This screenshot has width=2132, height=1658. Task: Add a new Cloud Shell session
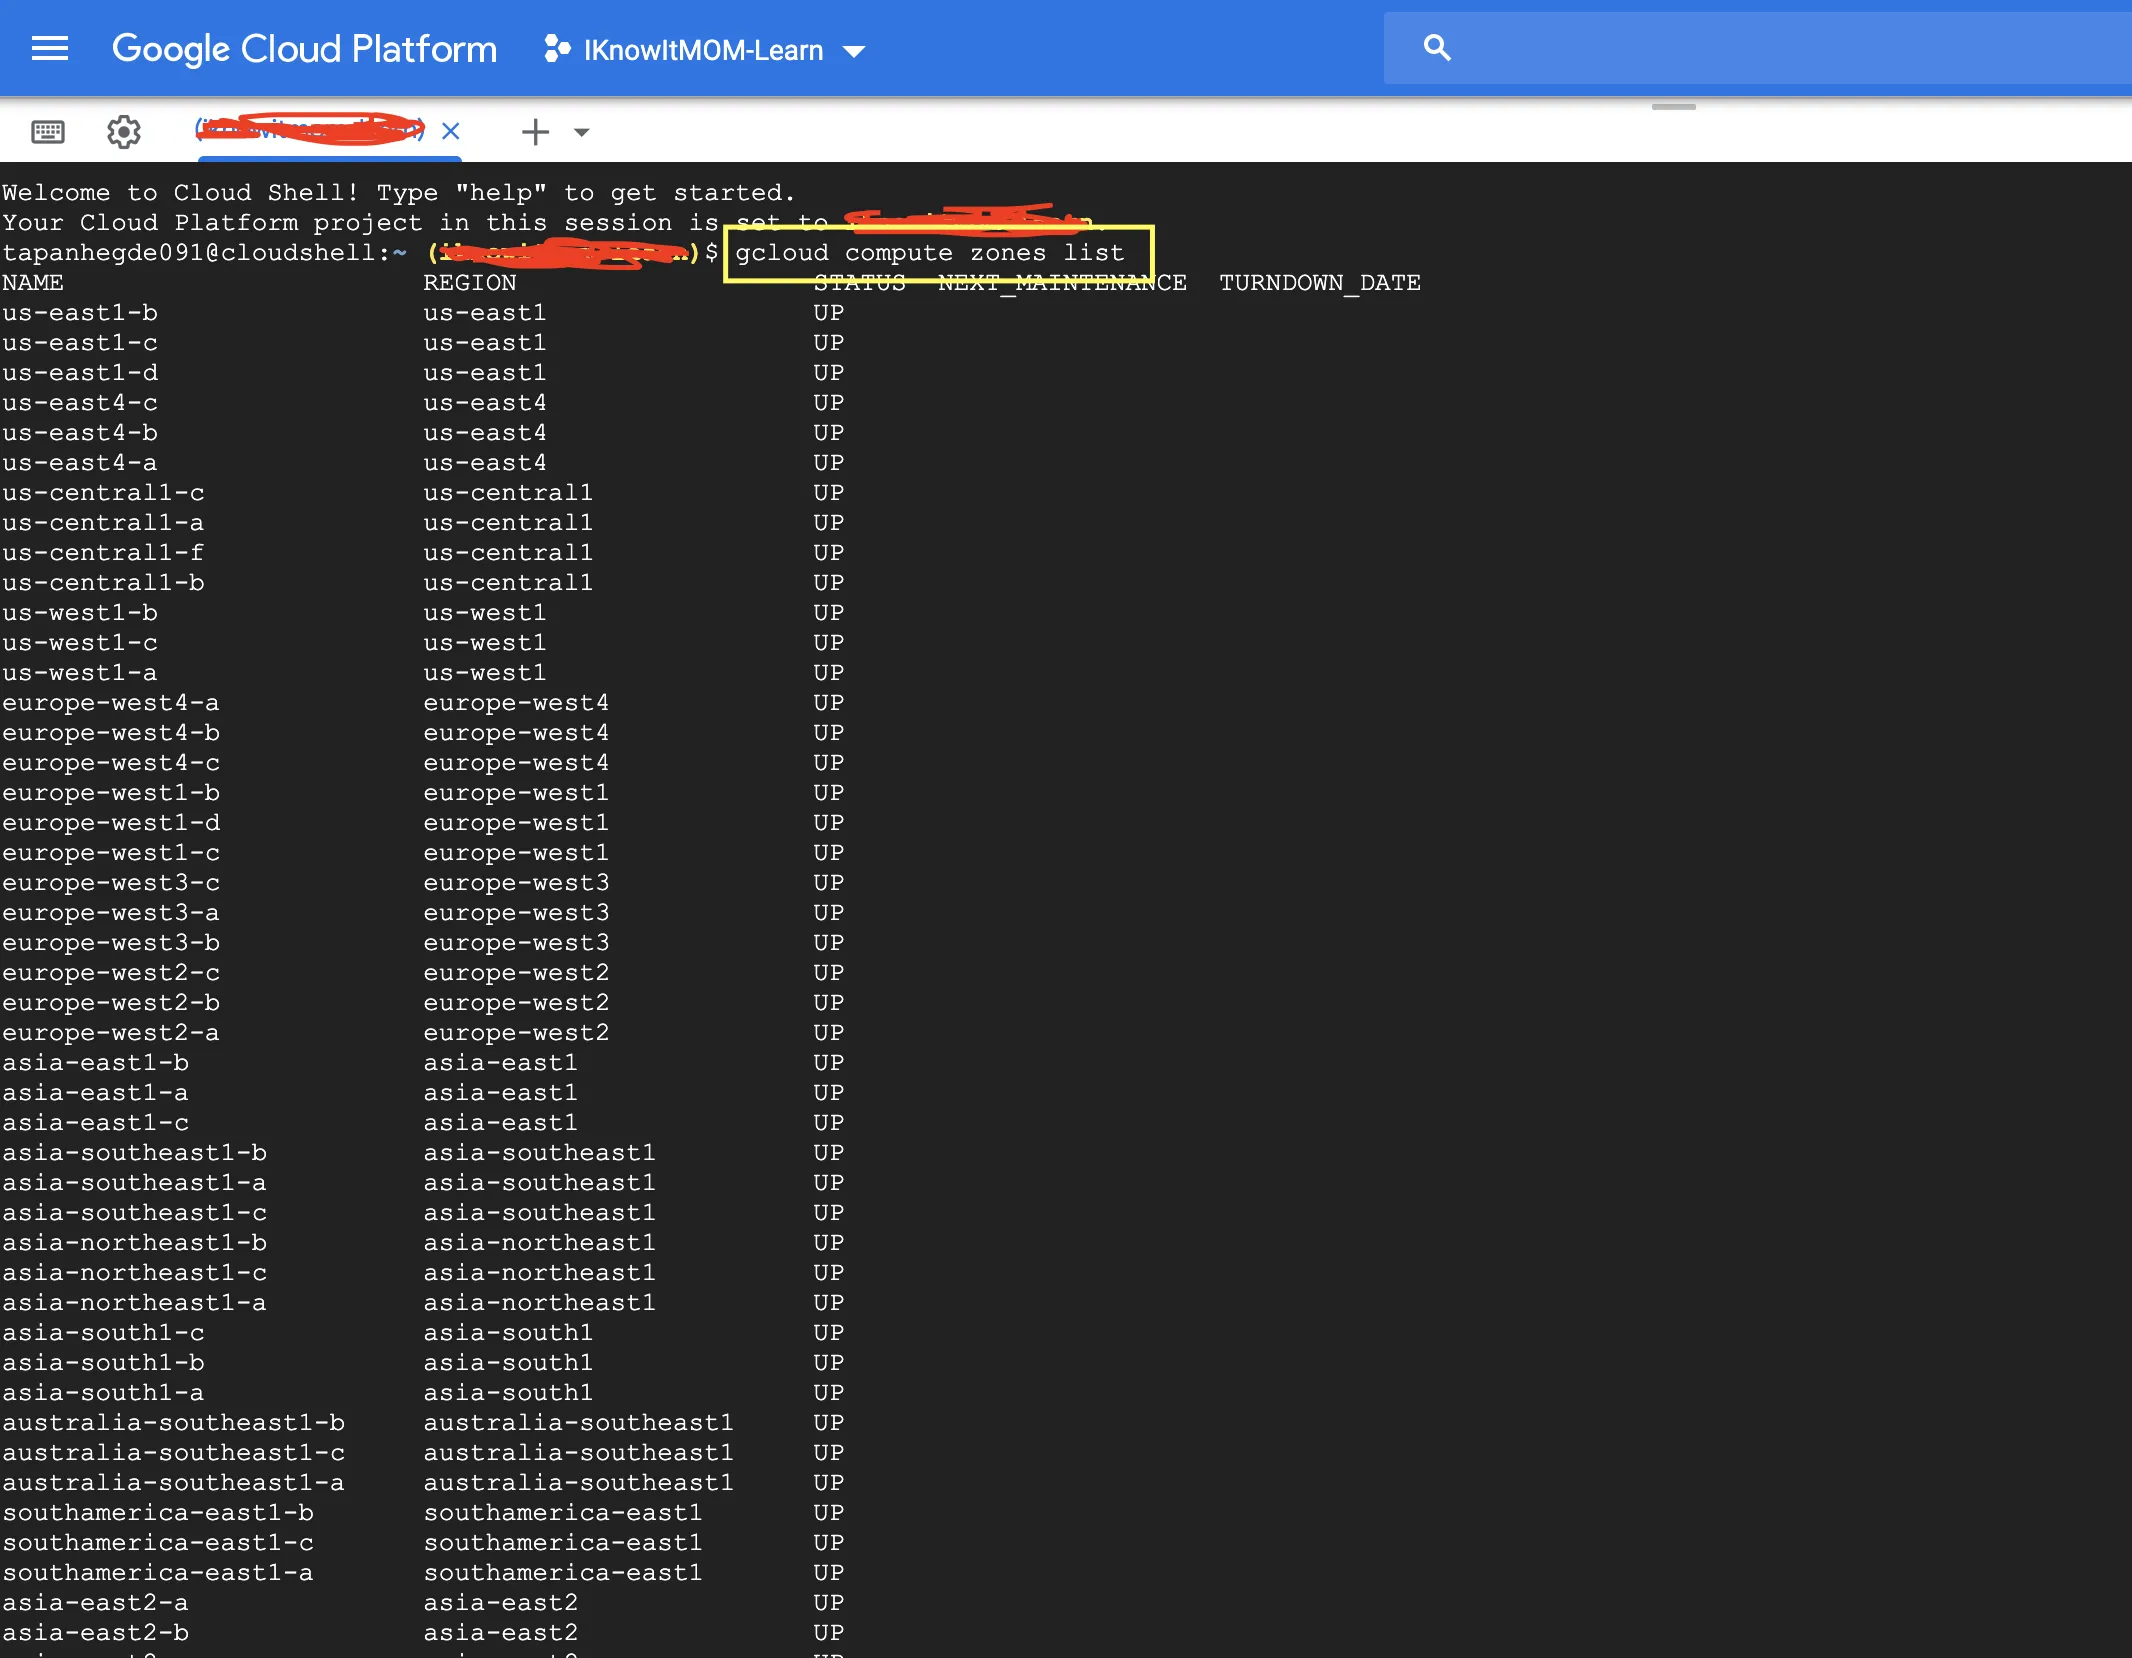click(535, 132)
